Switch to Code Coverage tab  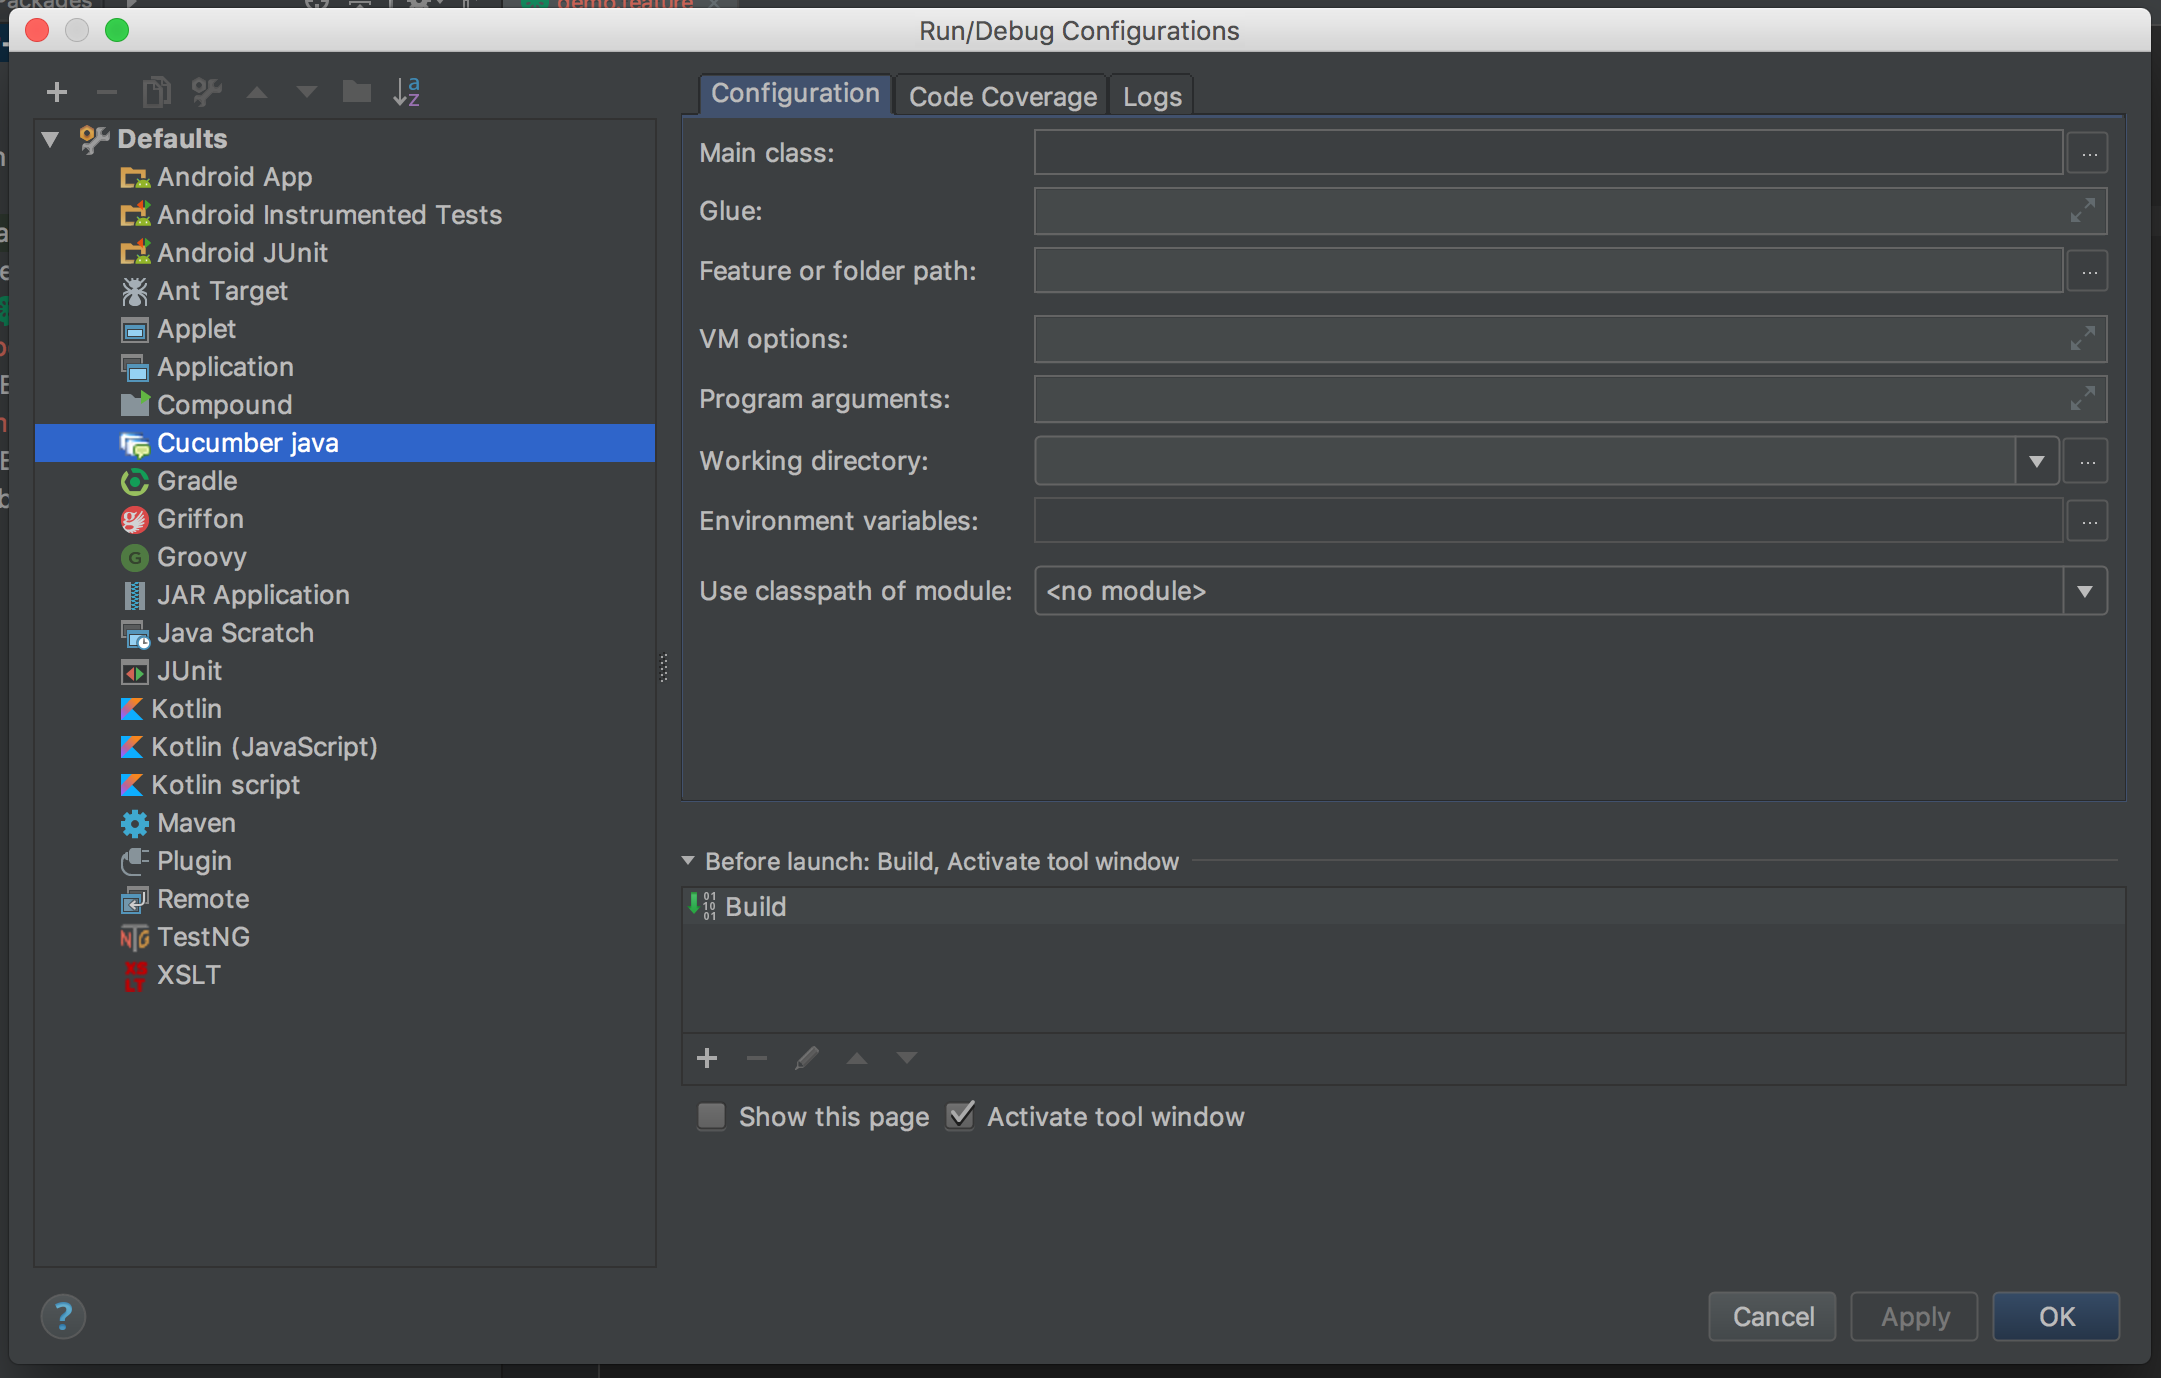tap(1002, 97)
